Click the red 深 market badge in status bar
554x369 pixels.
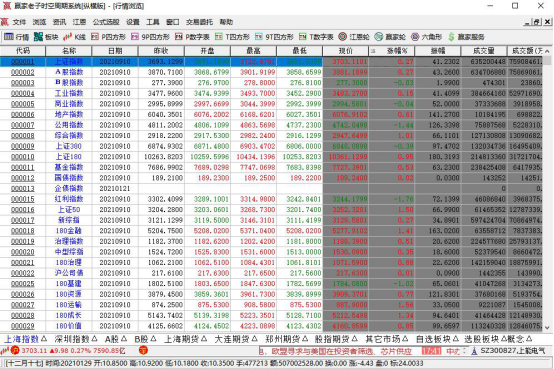click(x=143, y=351)
